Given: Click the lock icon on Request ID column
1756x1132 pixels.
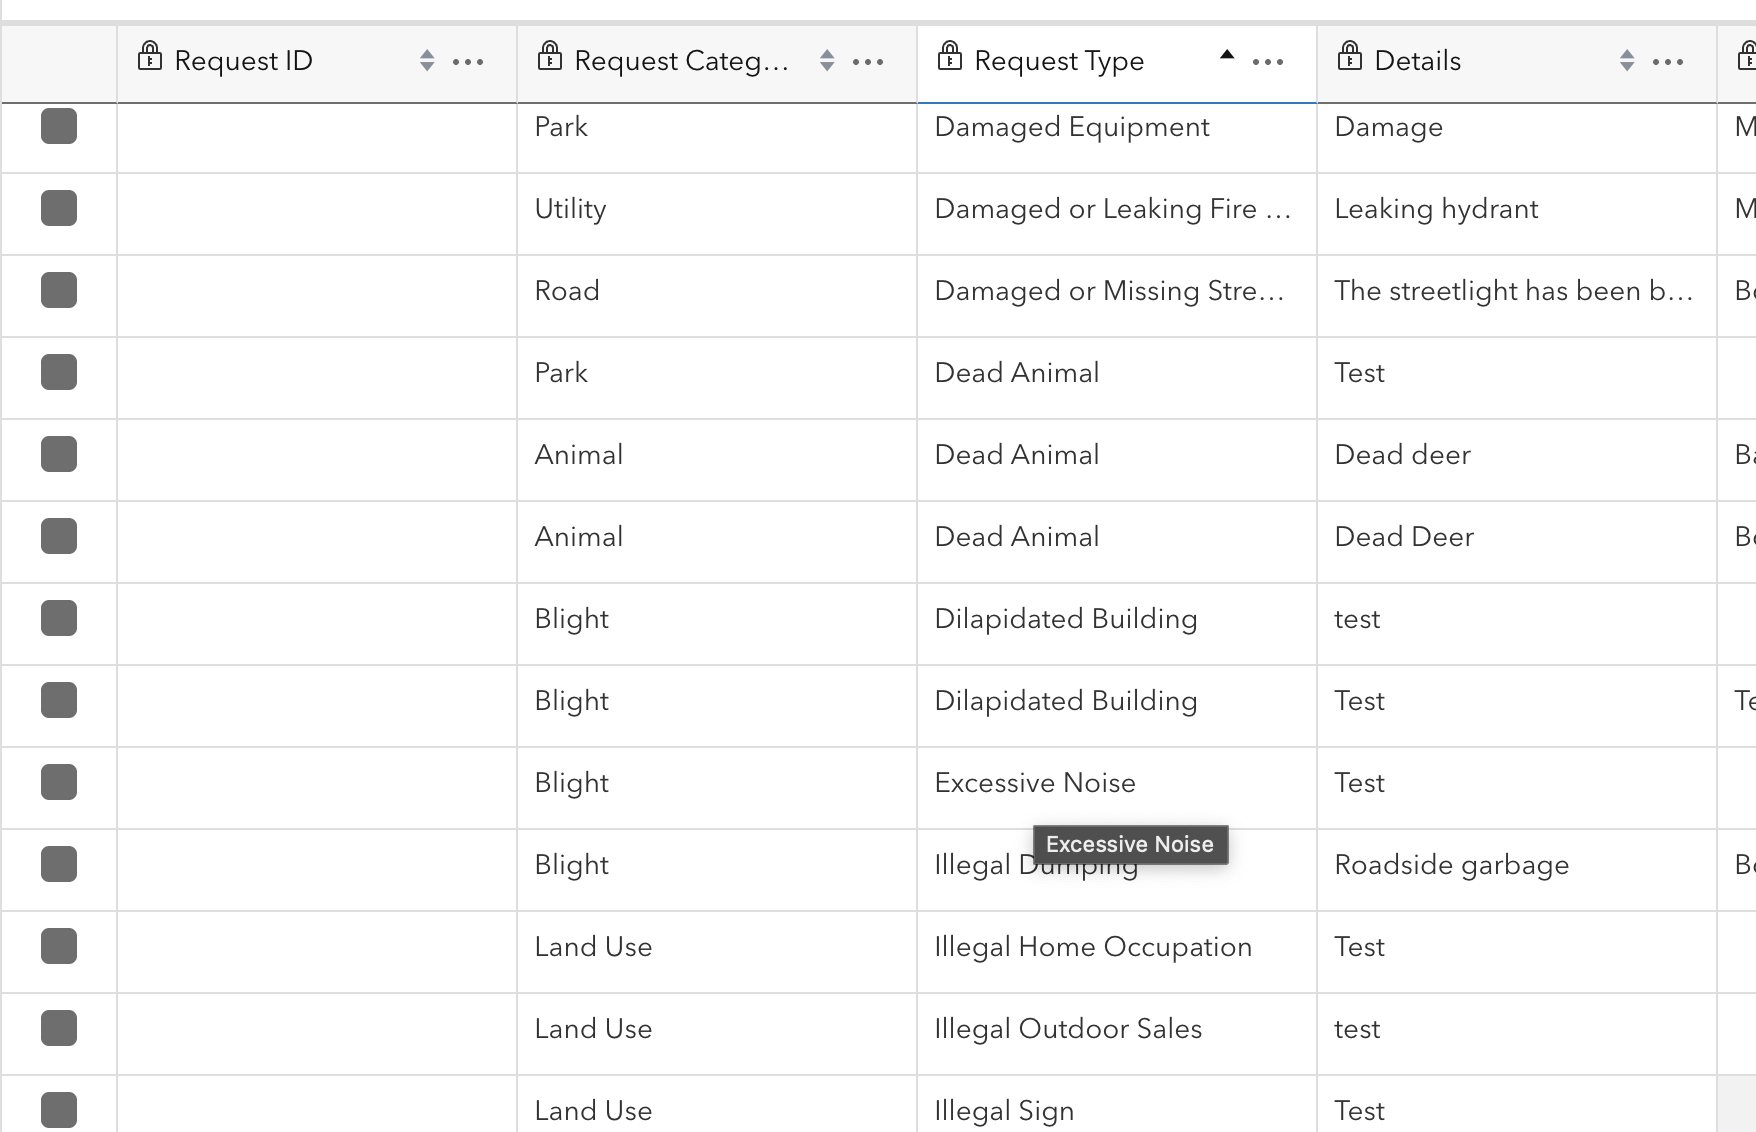Looking at the screenshot, I should pos(150,58).
